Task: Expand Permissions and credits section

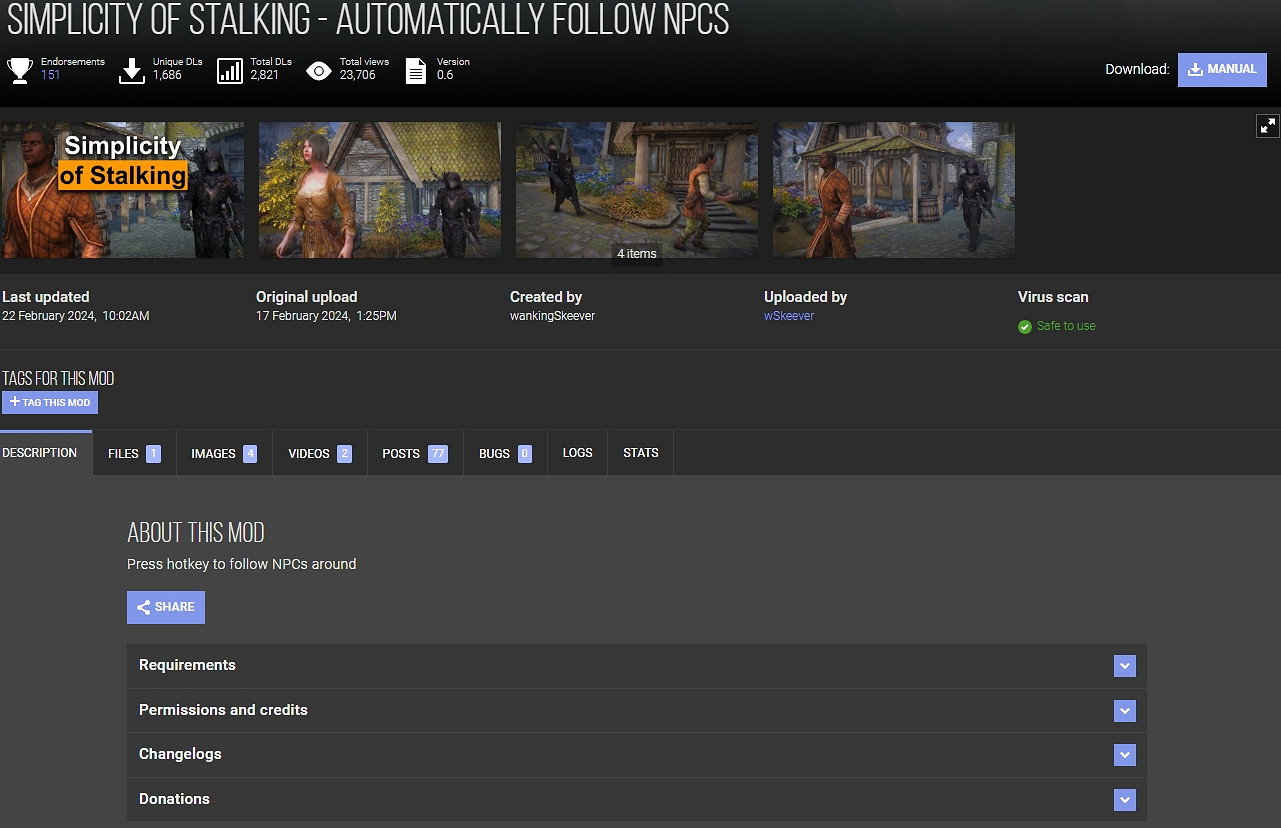Action: click(1125, 711)
